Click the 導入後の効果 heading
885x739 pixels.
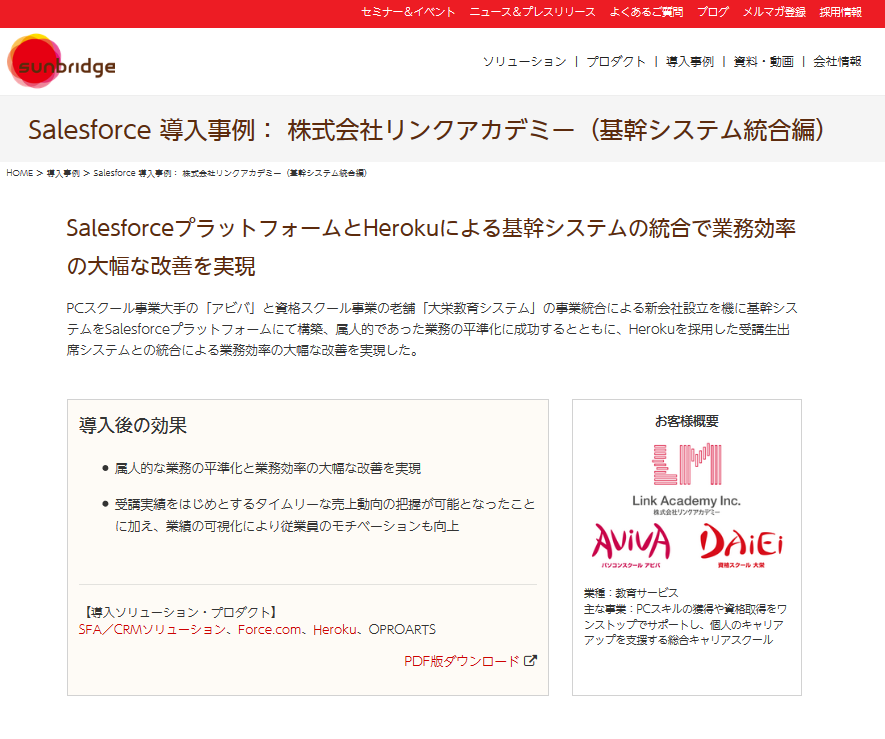[133, 425]
